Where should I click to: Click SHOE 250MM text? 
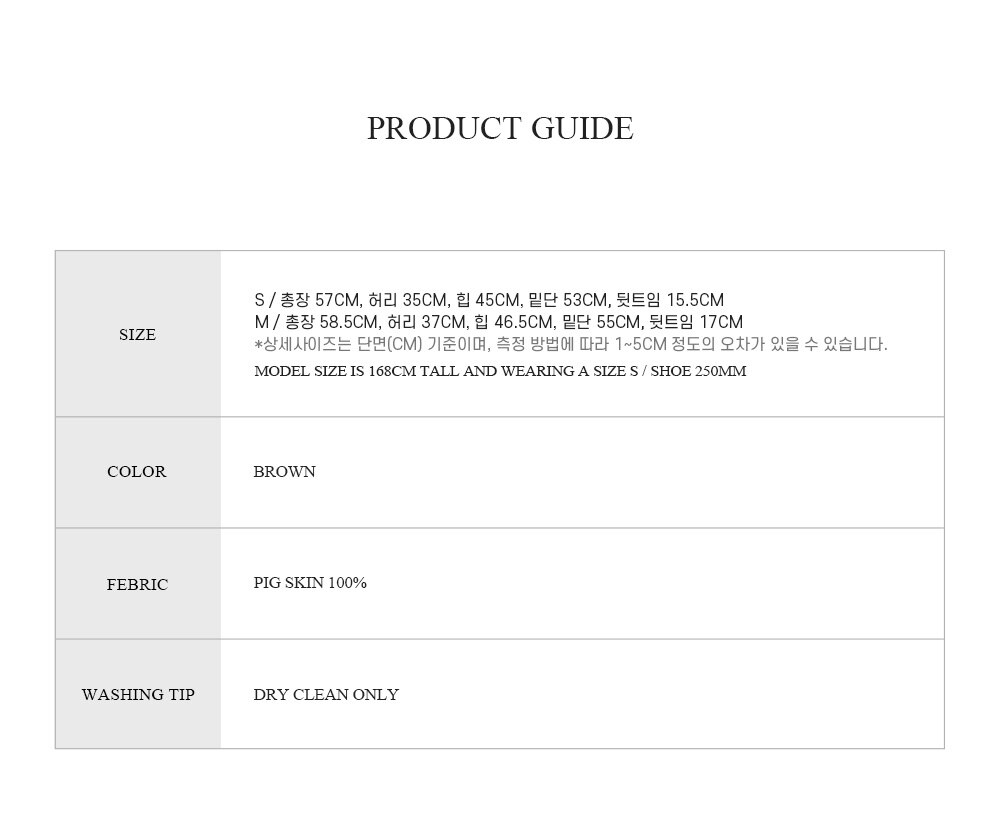pyautogui.click(x=698, y=371)
